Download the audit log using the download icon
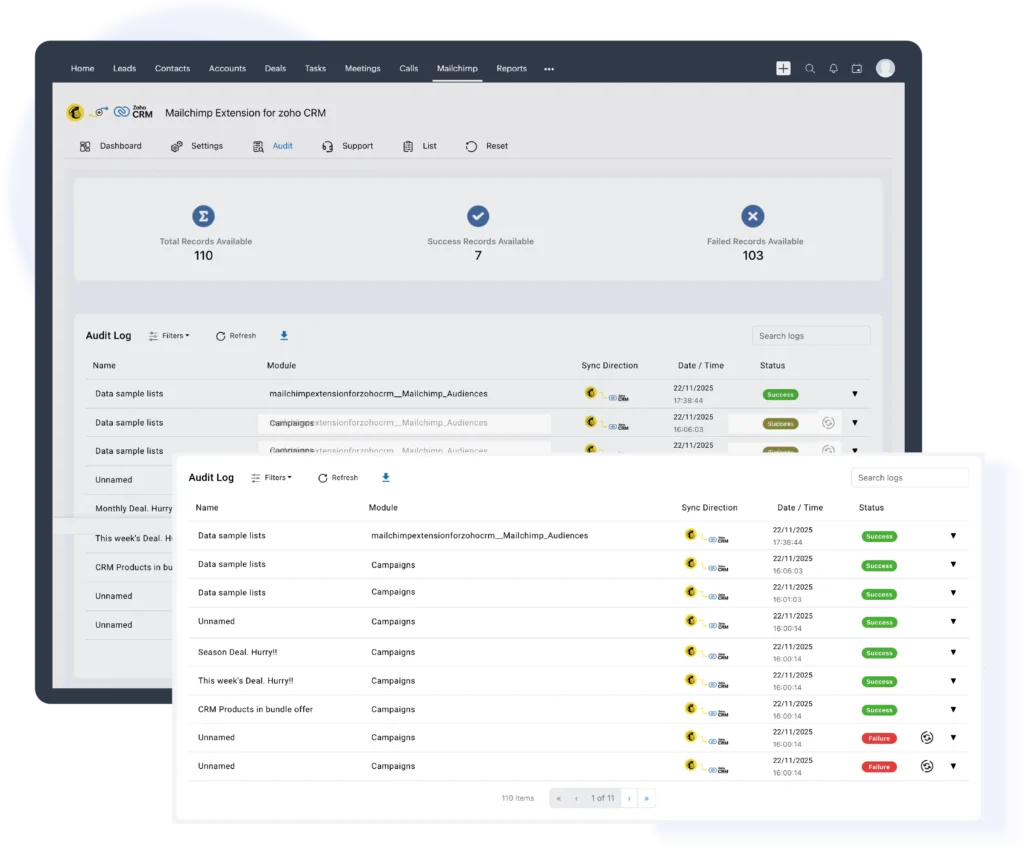The height and width of the screenshot is (866, 1024). (x=385, y=477)
